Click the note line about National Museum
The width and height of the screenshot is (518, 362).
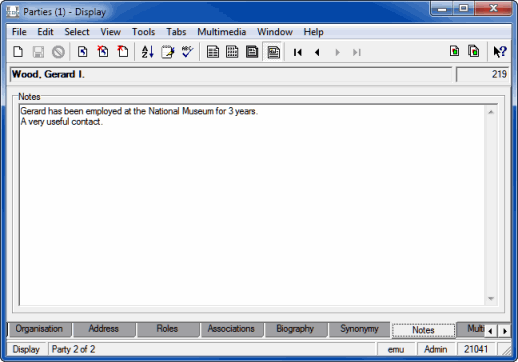139,111
